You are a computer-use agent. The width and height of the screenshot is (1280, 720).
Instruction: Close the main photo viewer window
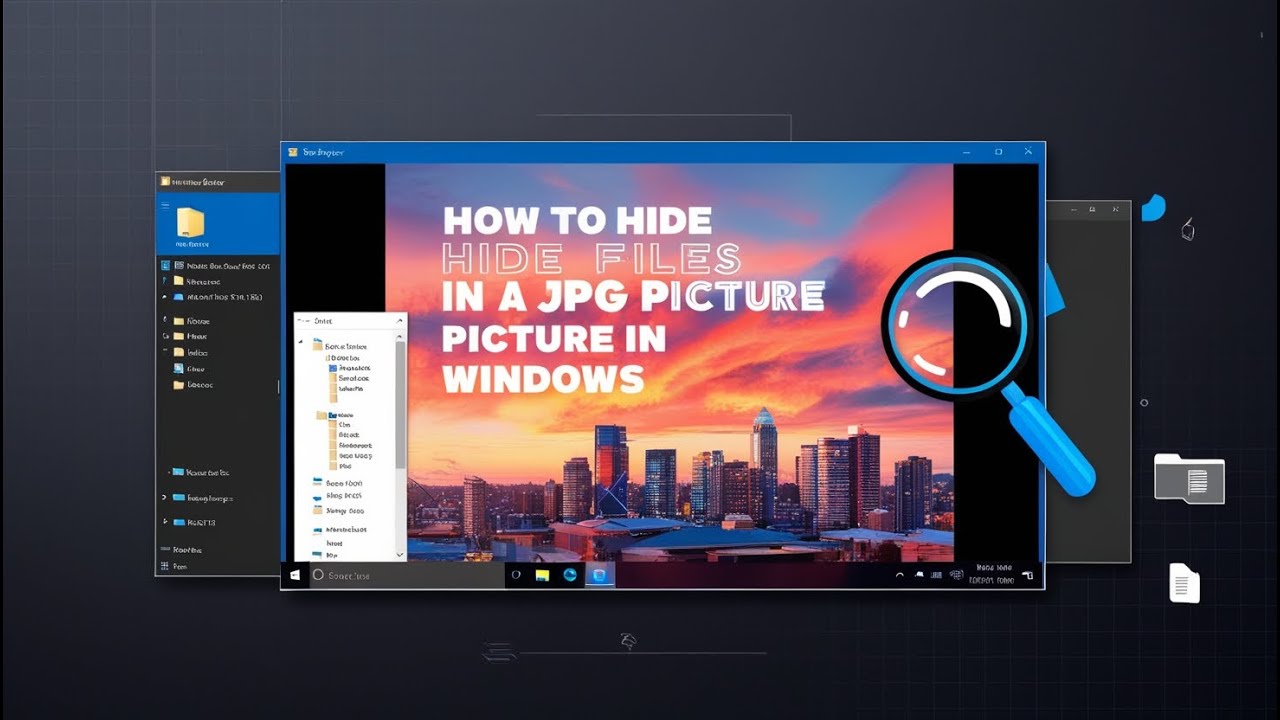coord(1028,152)
